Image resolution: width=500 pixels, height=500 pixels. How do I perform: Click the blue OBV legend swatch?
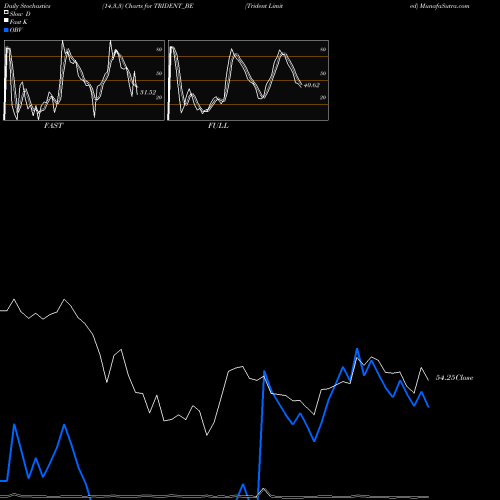tap(6, 30)
